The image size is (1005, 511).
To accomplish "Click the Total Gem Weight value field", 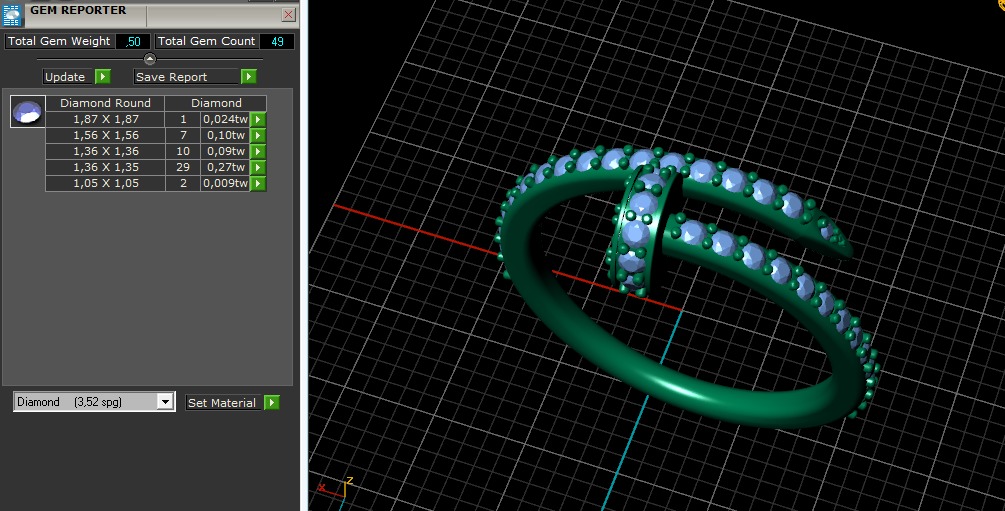I will (133, 41).
